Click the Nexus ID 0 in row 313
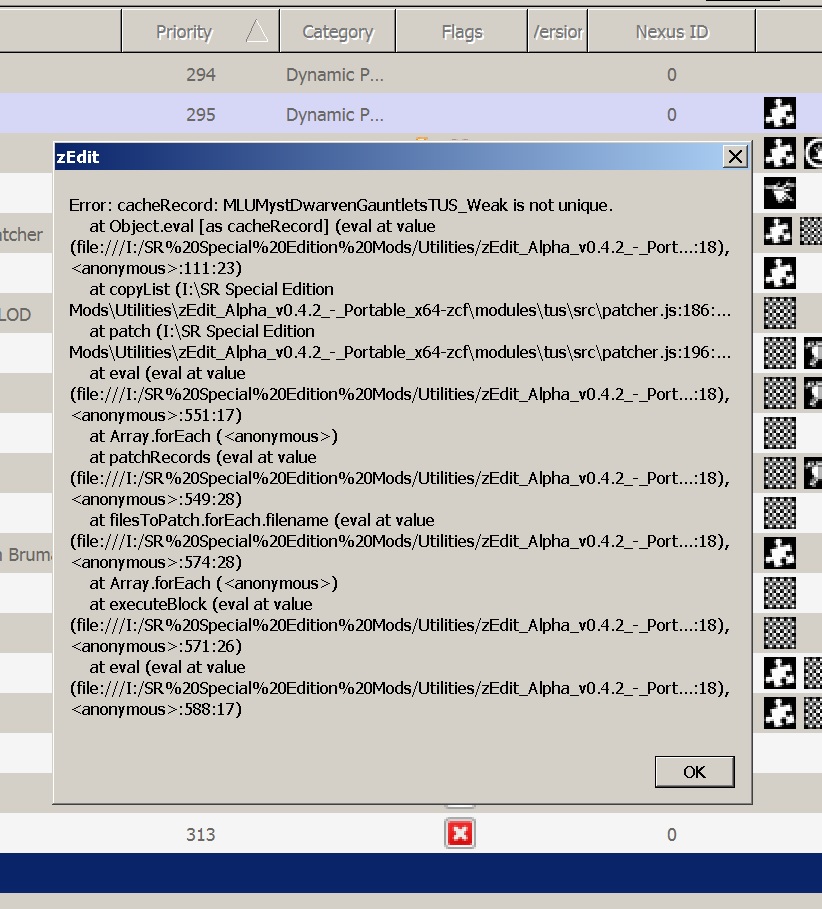The image size is (822, 909). pos(671,835)
